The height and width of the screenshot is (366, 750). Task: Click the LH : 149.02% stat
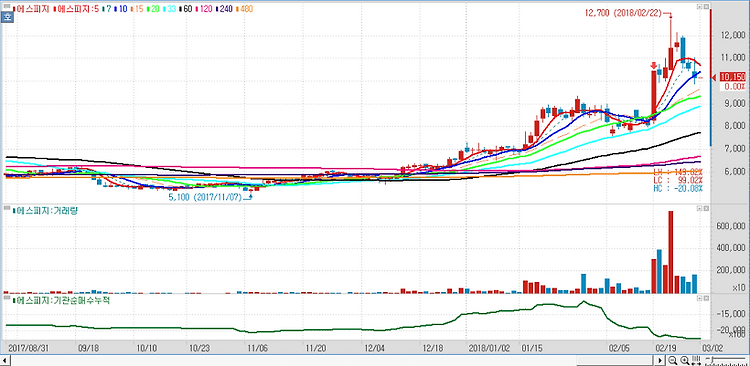pos(678,172)
